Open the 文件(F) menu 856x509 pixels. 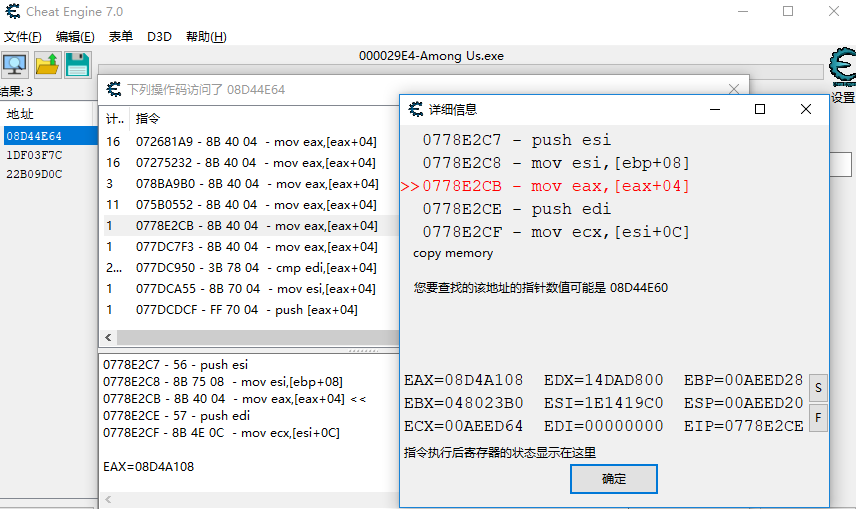(x=22, y=37)
